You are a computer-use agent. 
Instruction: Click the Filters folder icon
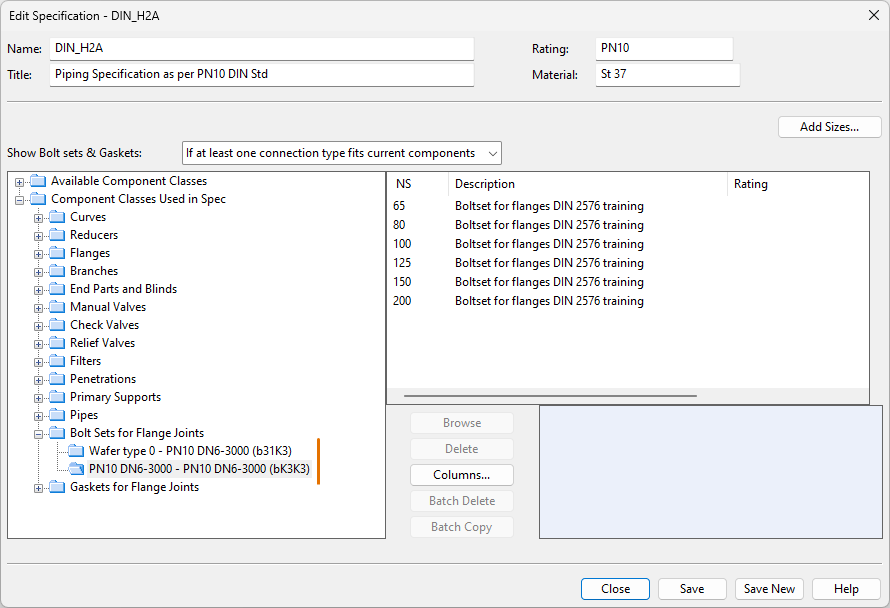(x=56, y=361)
